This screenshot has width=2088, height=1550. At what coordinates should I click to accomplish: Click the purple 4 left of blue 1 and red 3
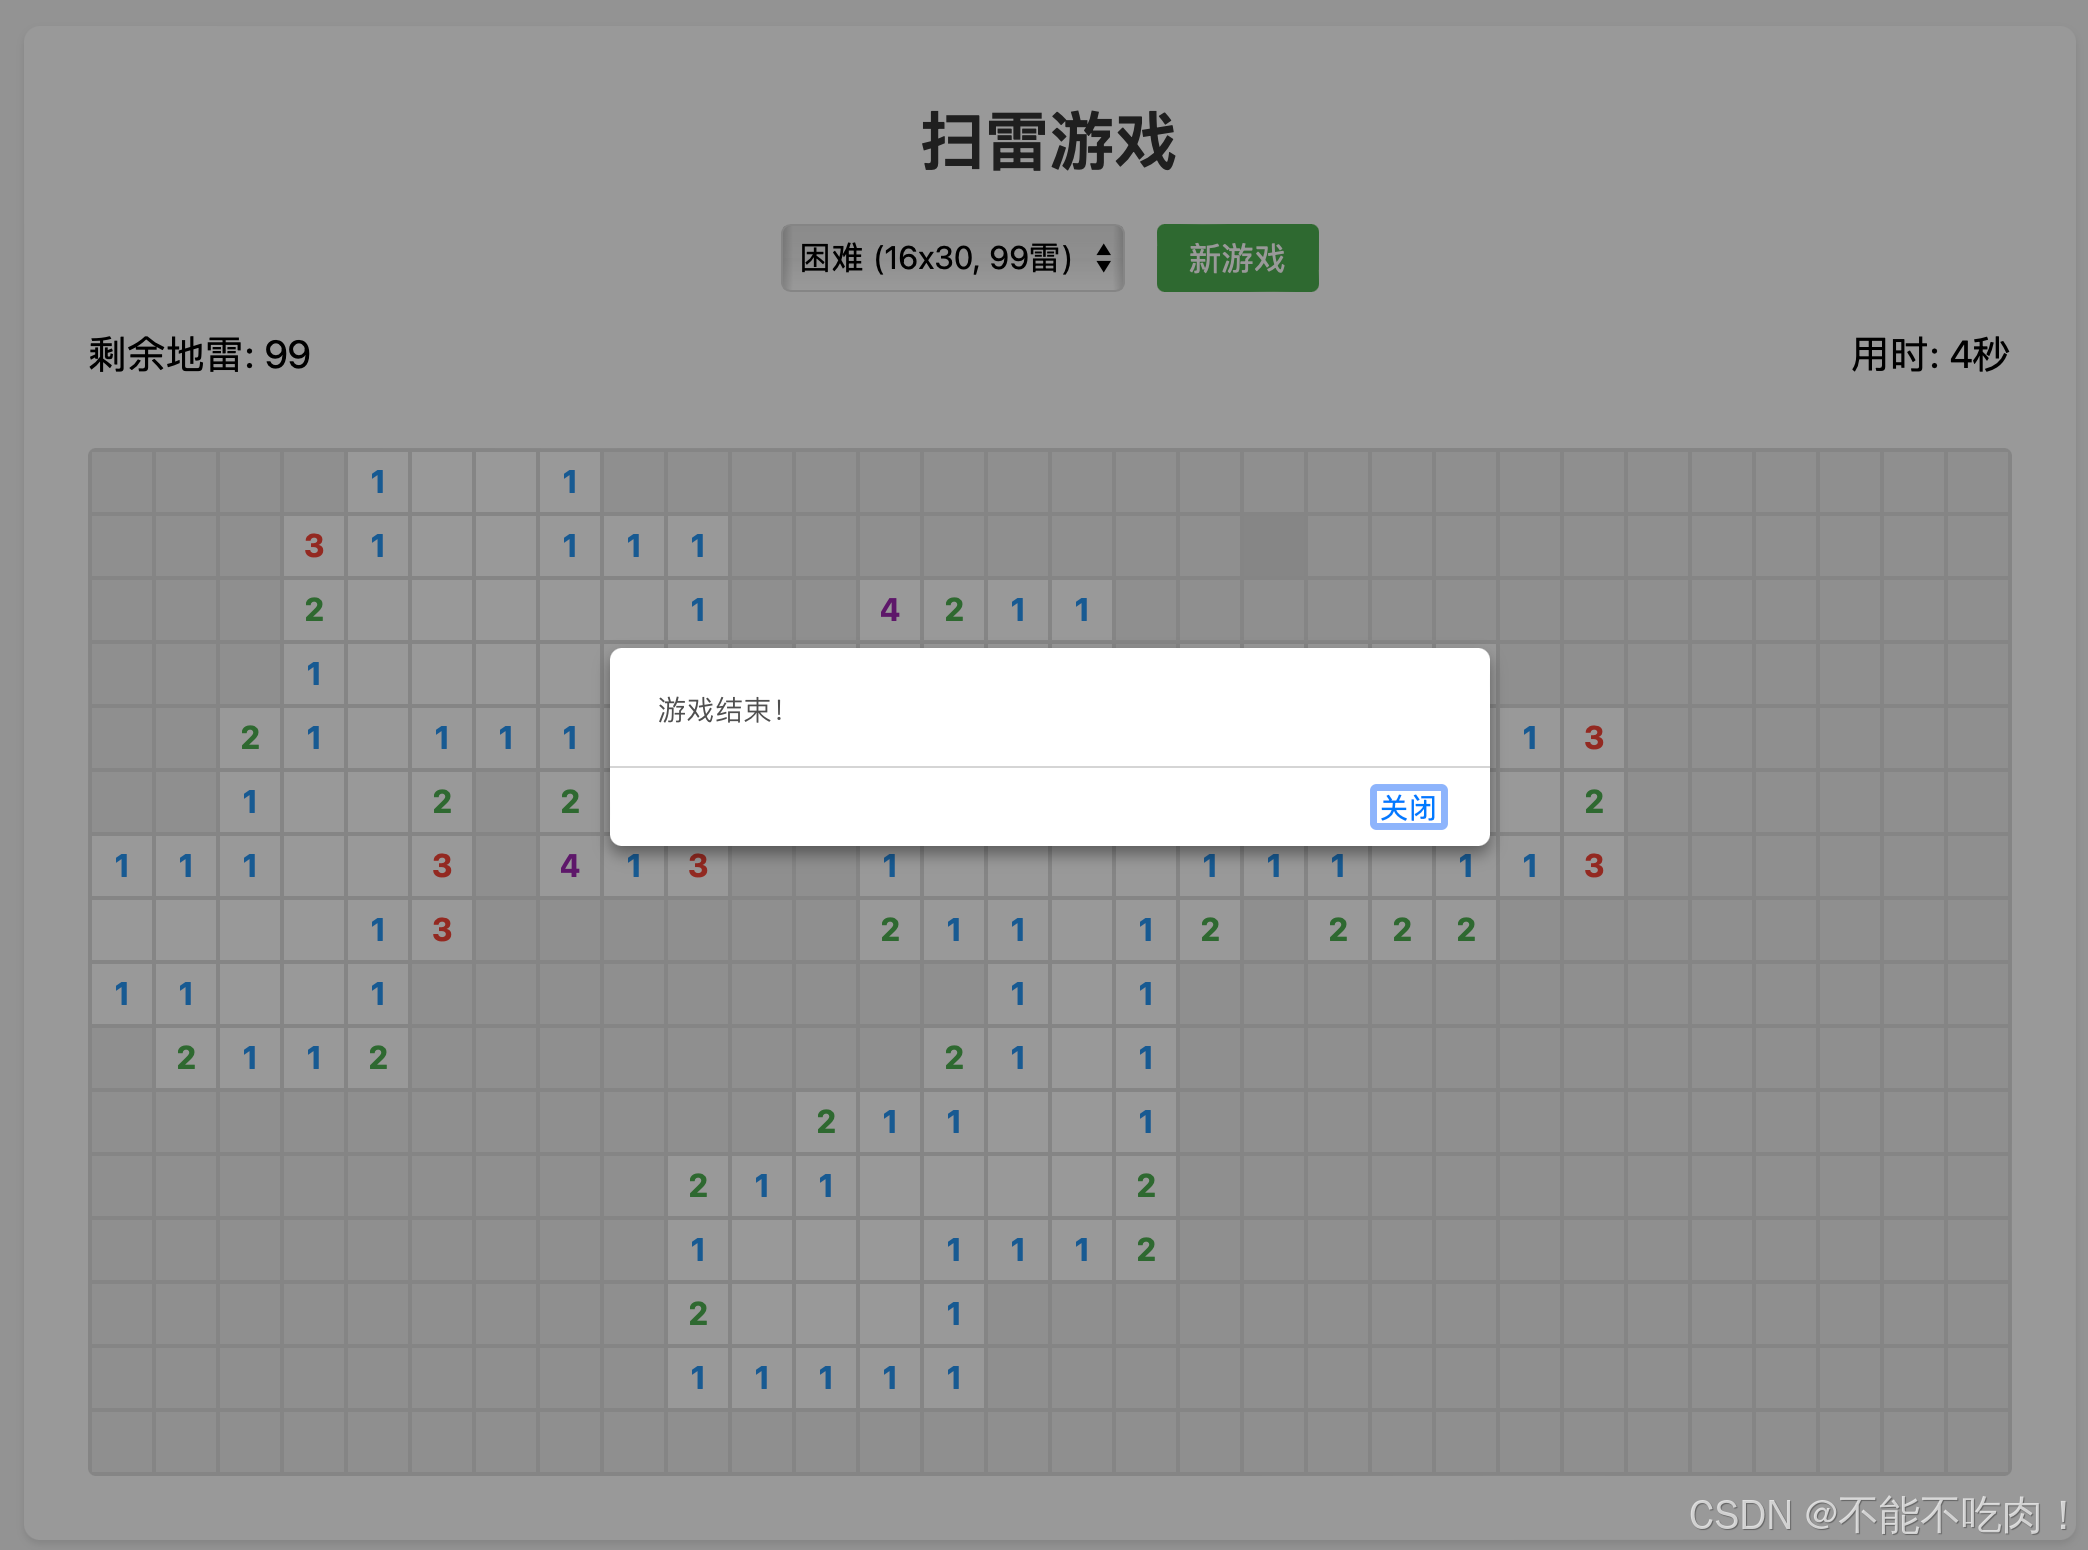pyautogui.click(x=570, y=866)
